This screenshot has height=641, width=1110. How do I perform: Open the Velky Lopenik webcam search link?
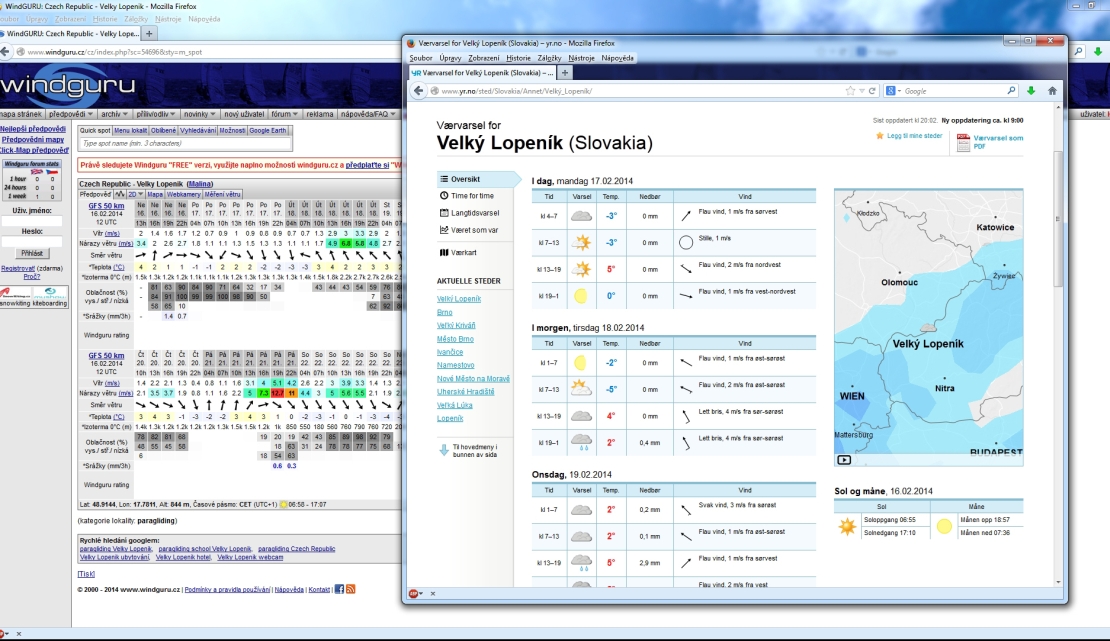(250, 557)
